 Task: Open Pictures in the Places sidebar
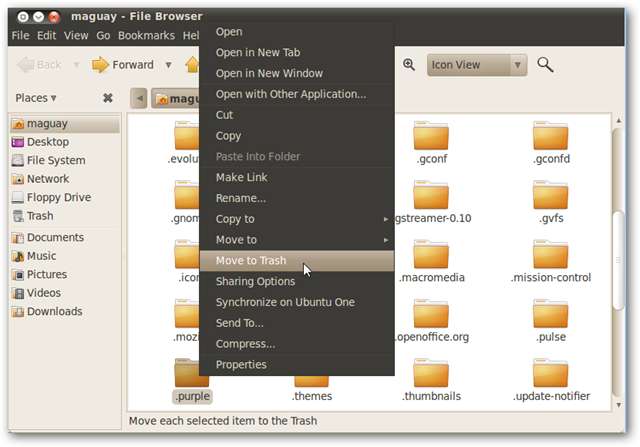click(x=64, y=274)
